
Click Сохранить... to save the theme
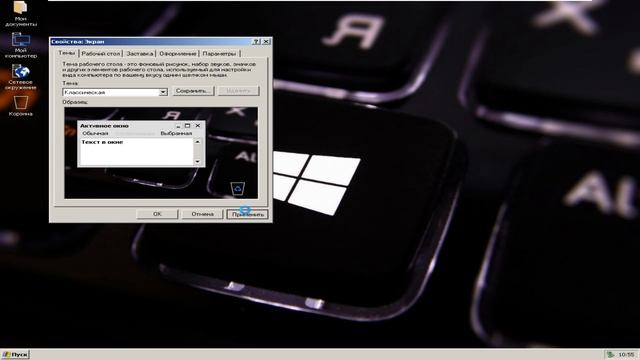[x=193, y=91]
